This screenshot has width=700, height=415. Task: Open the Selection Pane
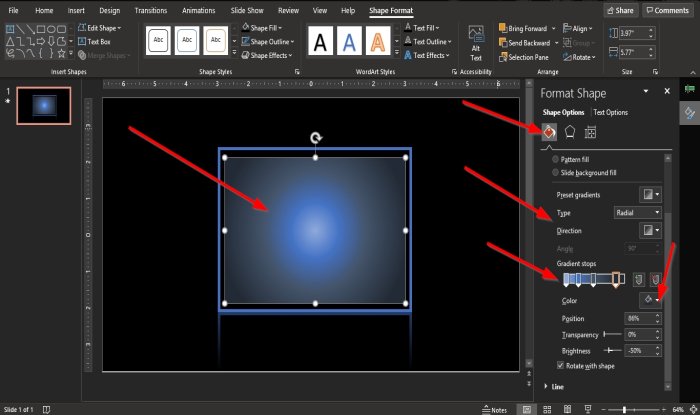click(524, 57)
